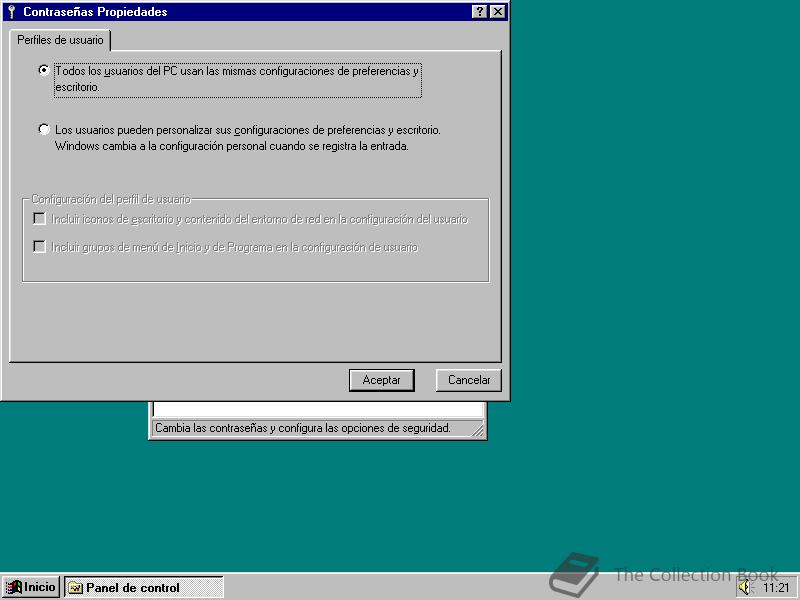Switch to Panel de control taskbar item

tap(144, 587)
